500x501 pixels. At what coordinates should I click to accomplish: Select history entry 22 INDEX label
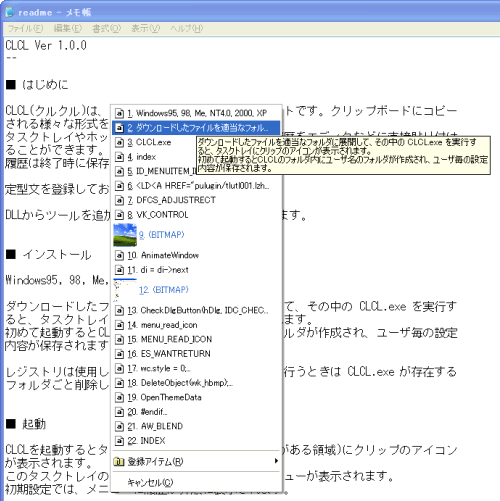tap(146, 441)
